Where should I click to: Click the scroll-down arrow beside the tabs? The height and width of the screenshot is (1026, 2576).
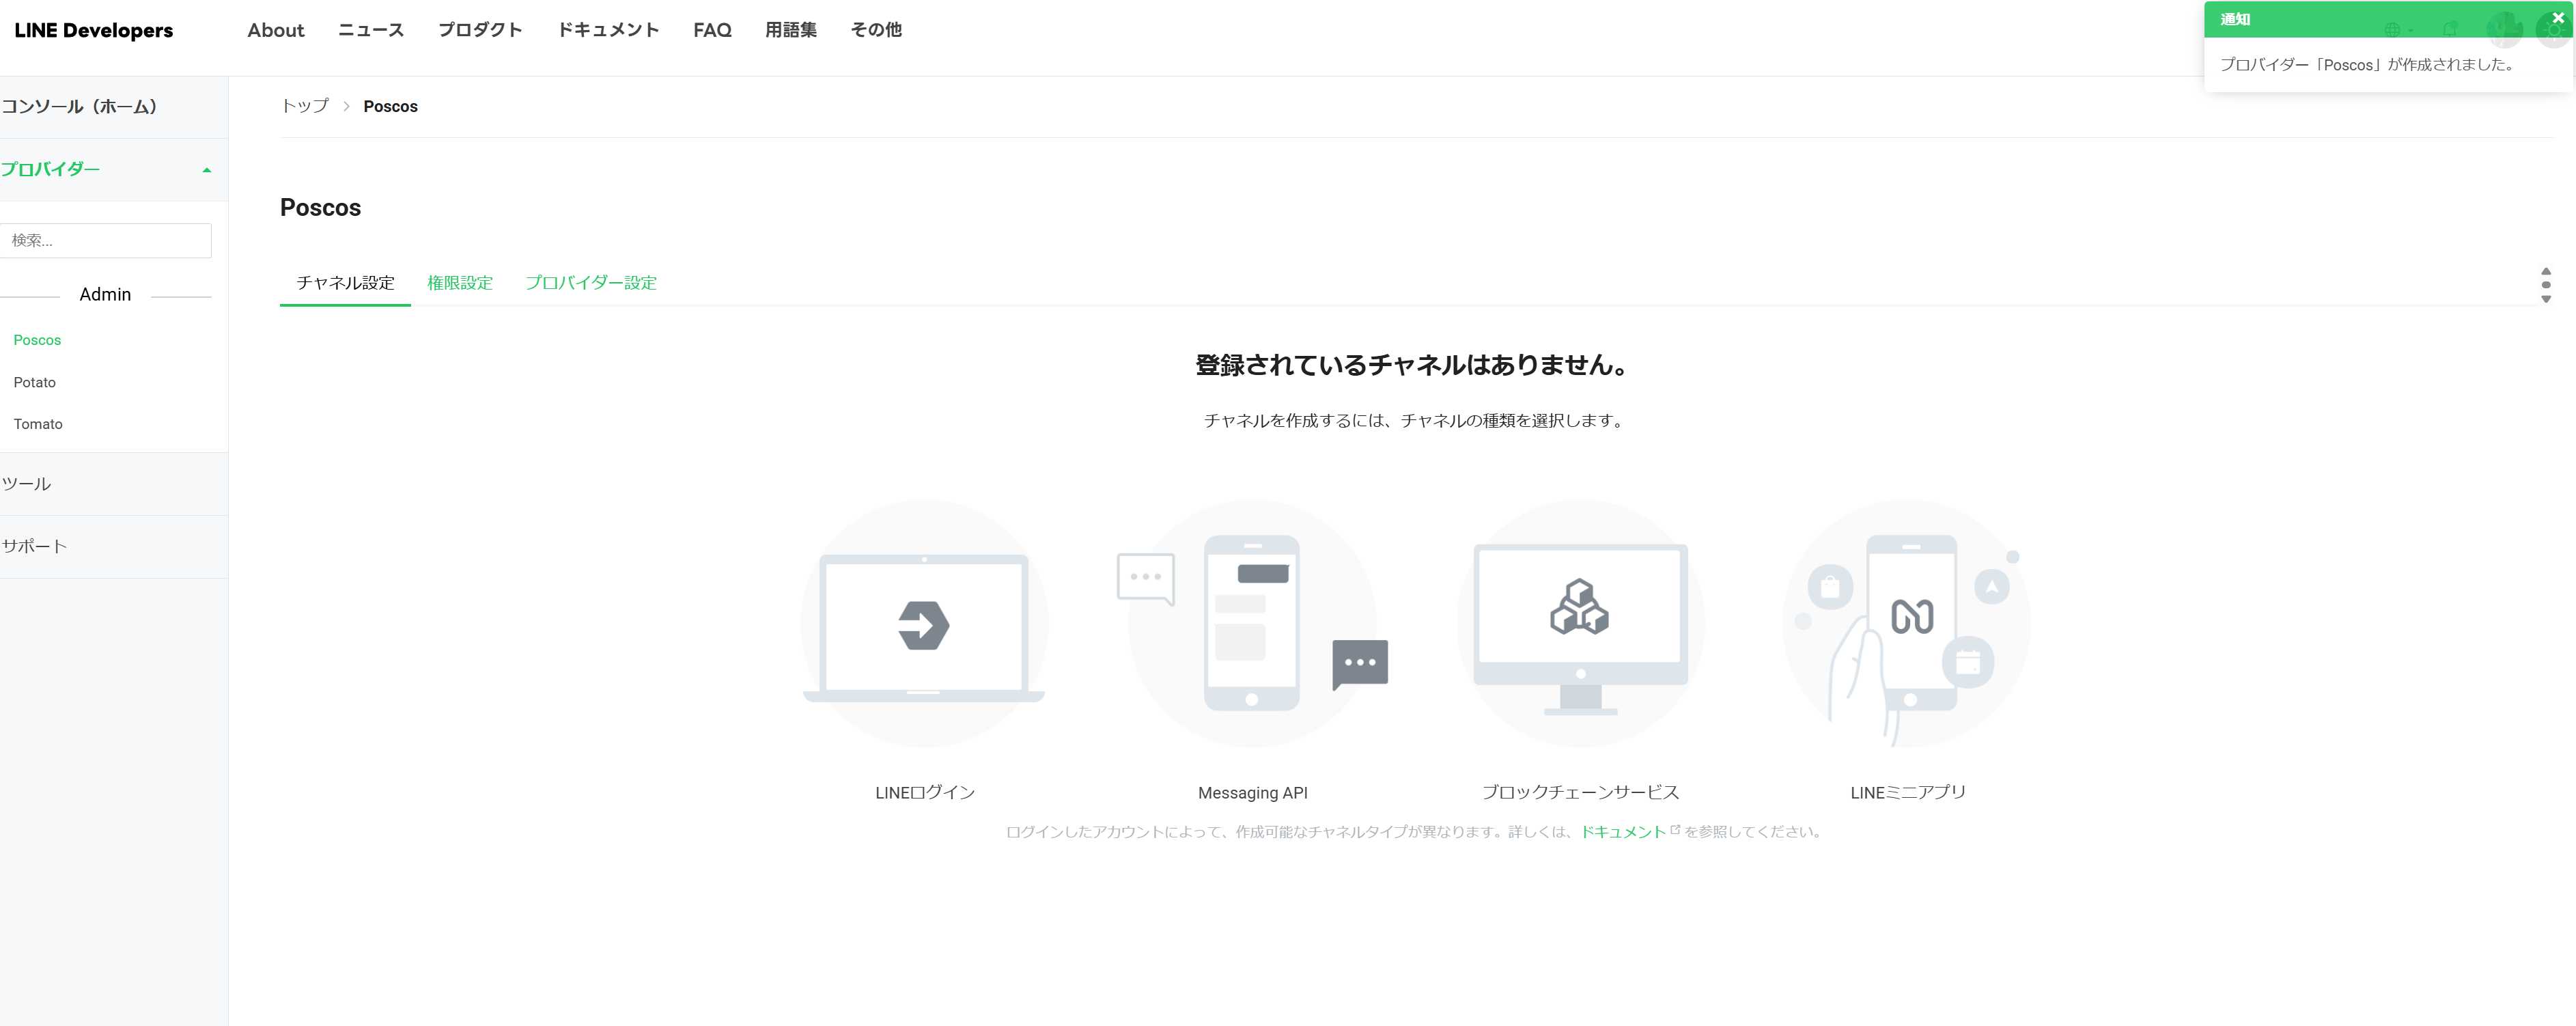click(x=2546, y=299)
